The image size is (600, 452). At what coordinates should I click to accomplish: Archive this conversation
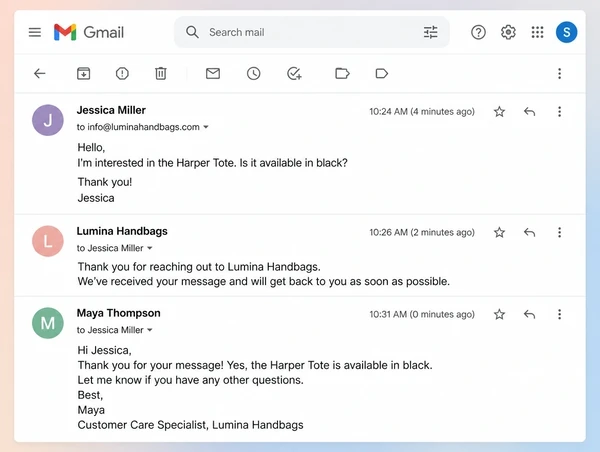(83, 73)
